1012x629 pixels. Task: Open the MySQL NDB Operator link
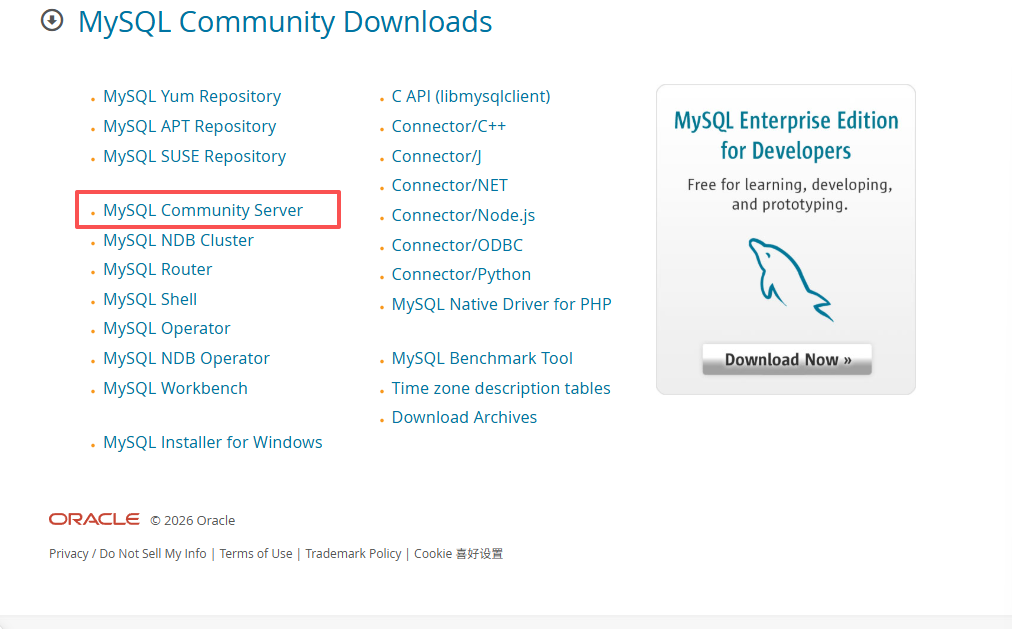pos(187,358)
